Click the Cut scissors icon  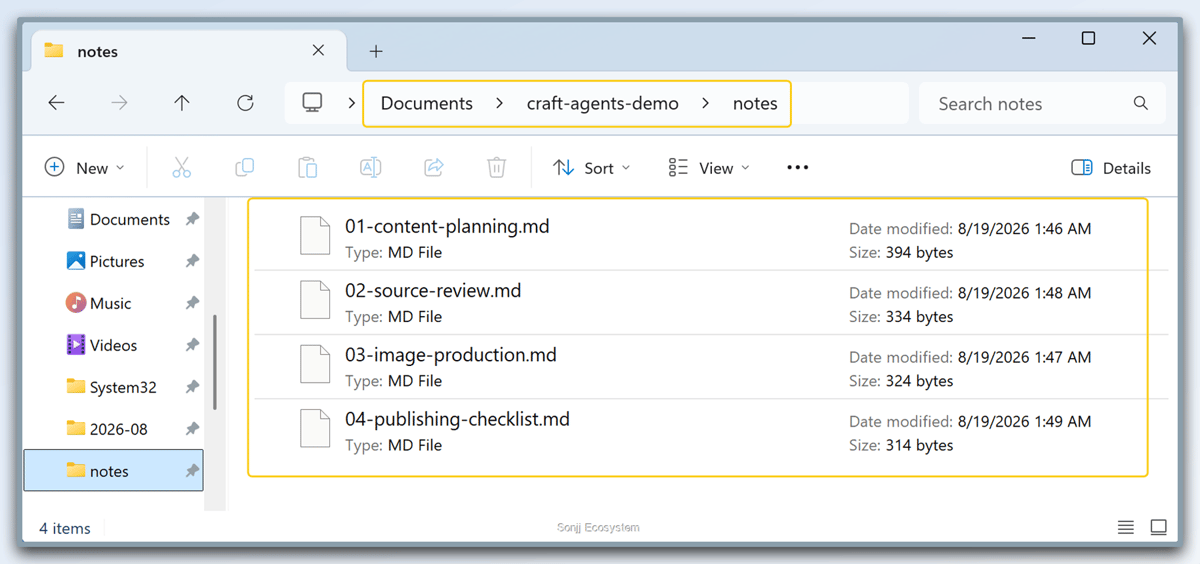(181, 168)
